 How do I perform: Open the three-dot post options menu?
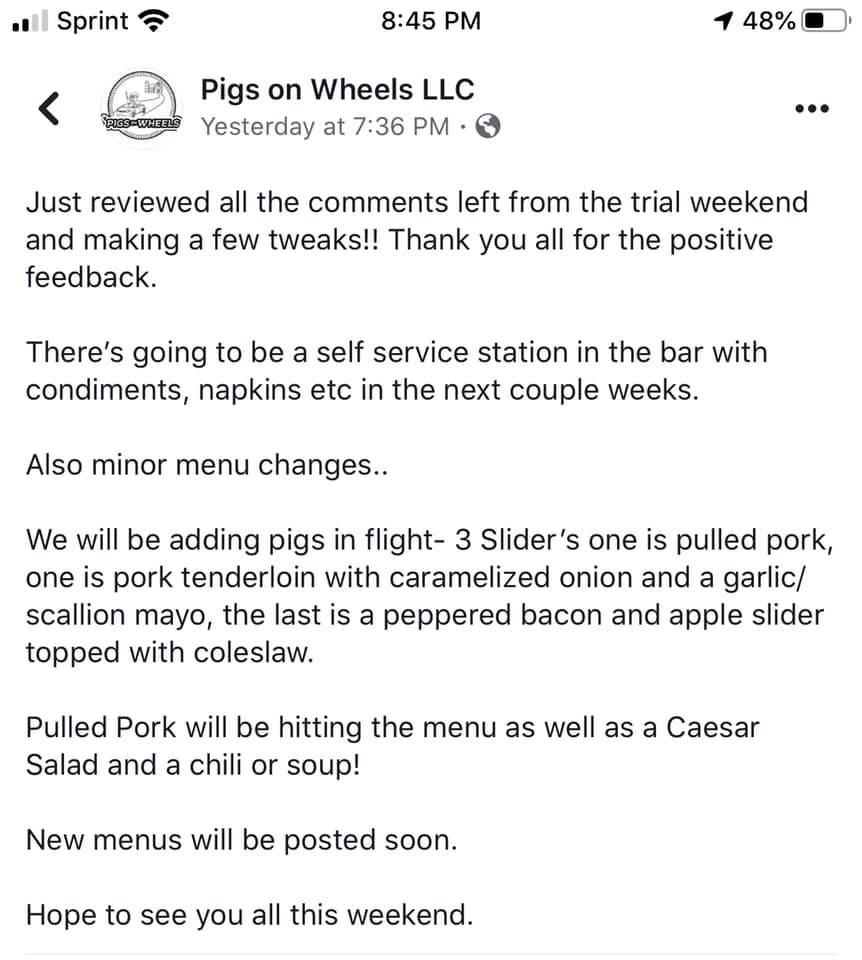click(811, 109)
